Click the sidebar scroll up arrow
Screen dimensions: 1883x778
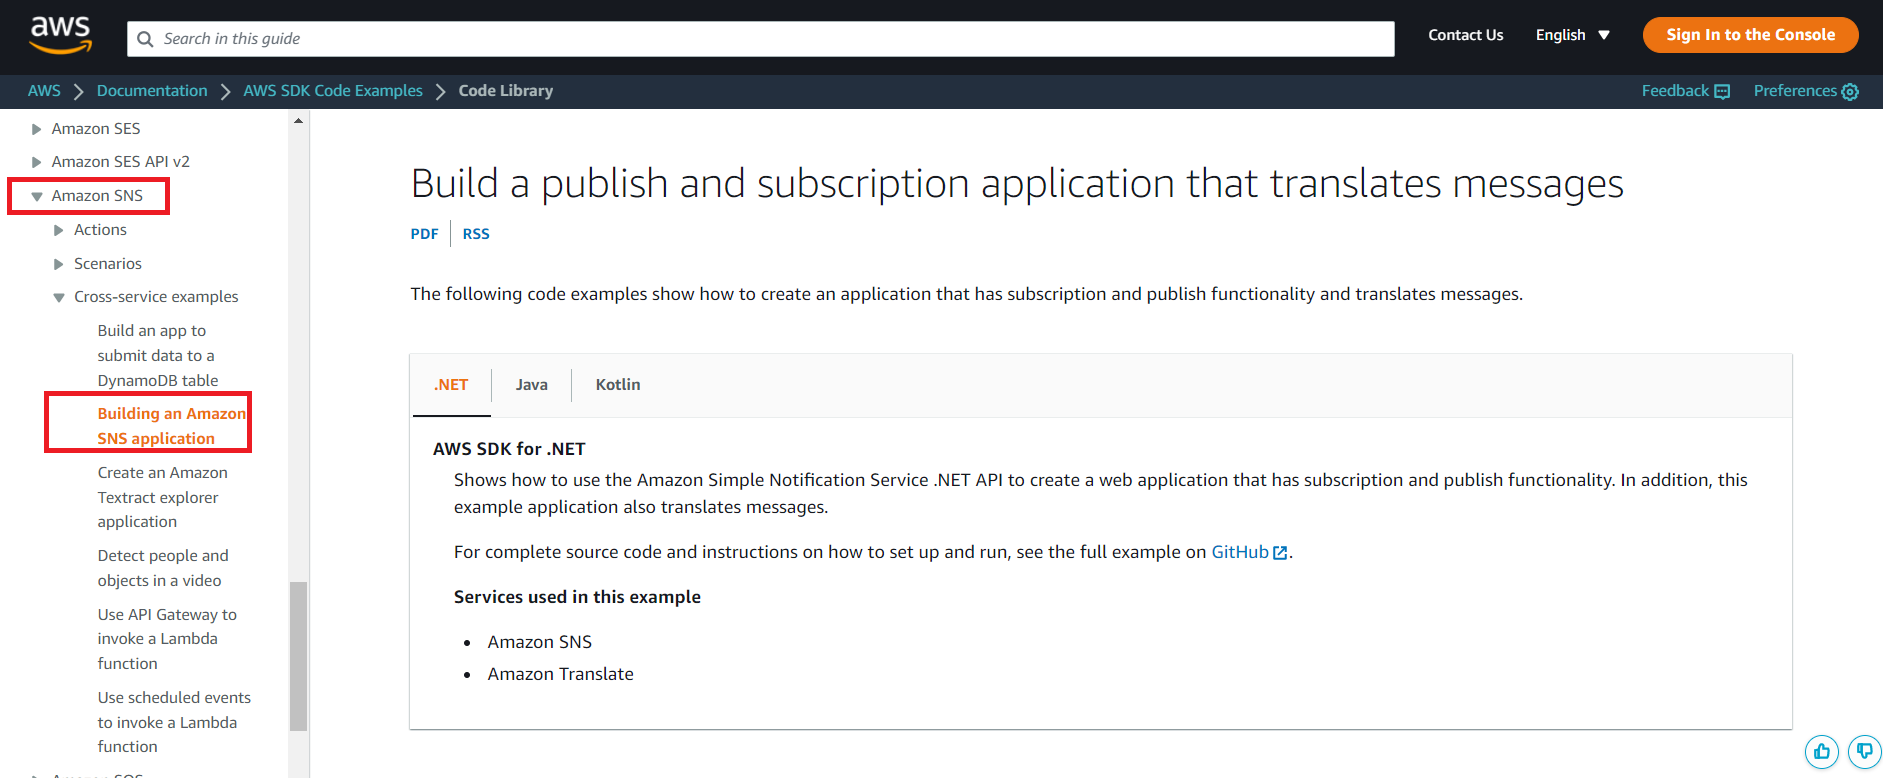[x=298, y=121]
